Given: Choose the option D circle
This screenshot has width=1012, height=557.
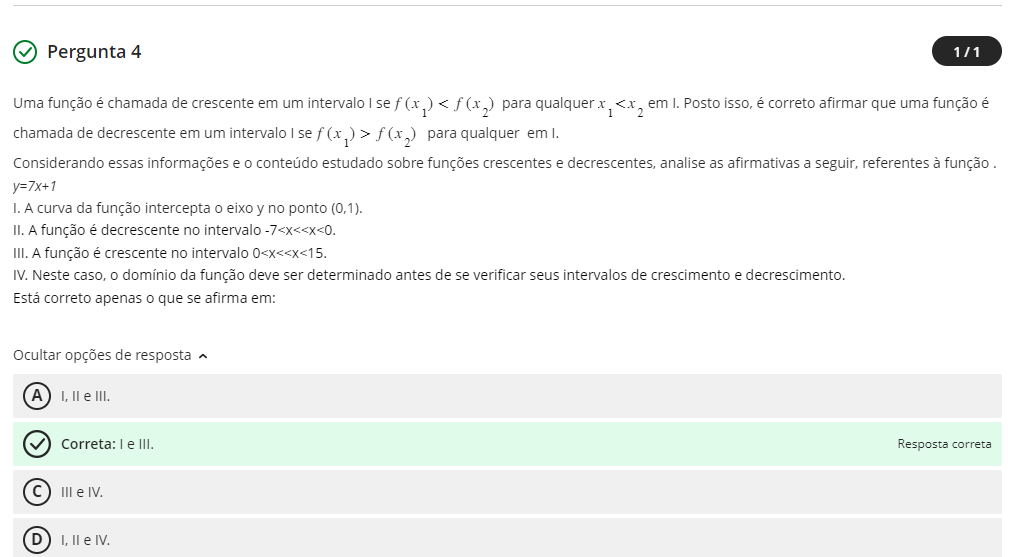Looking at the screenshot, I should [37, 540].
